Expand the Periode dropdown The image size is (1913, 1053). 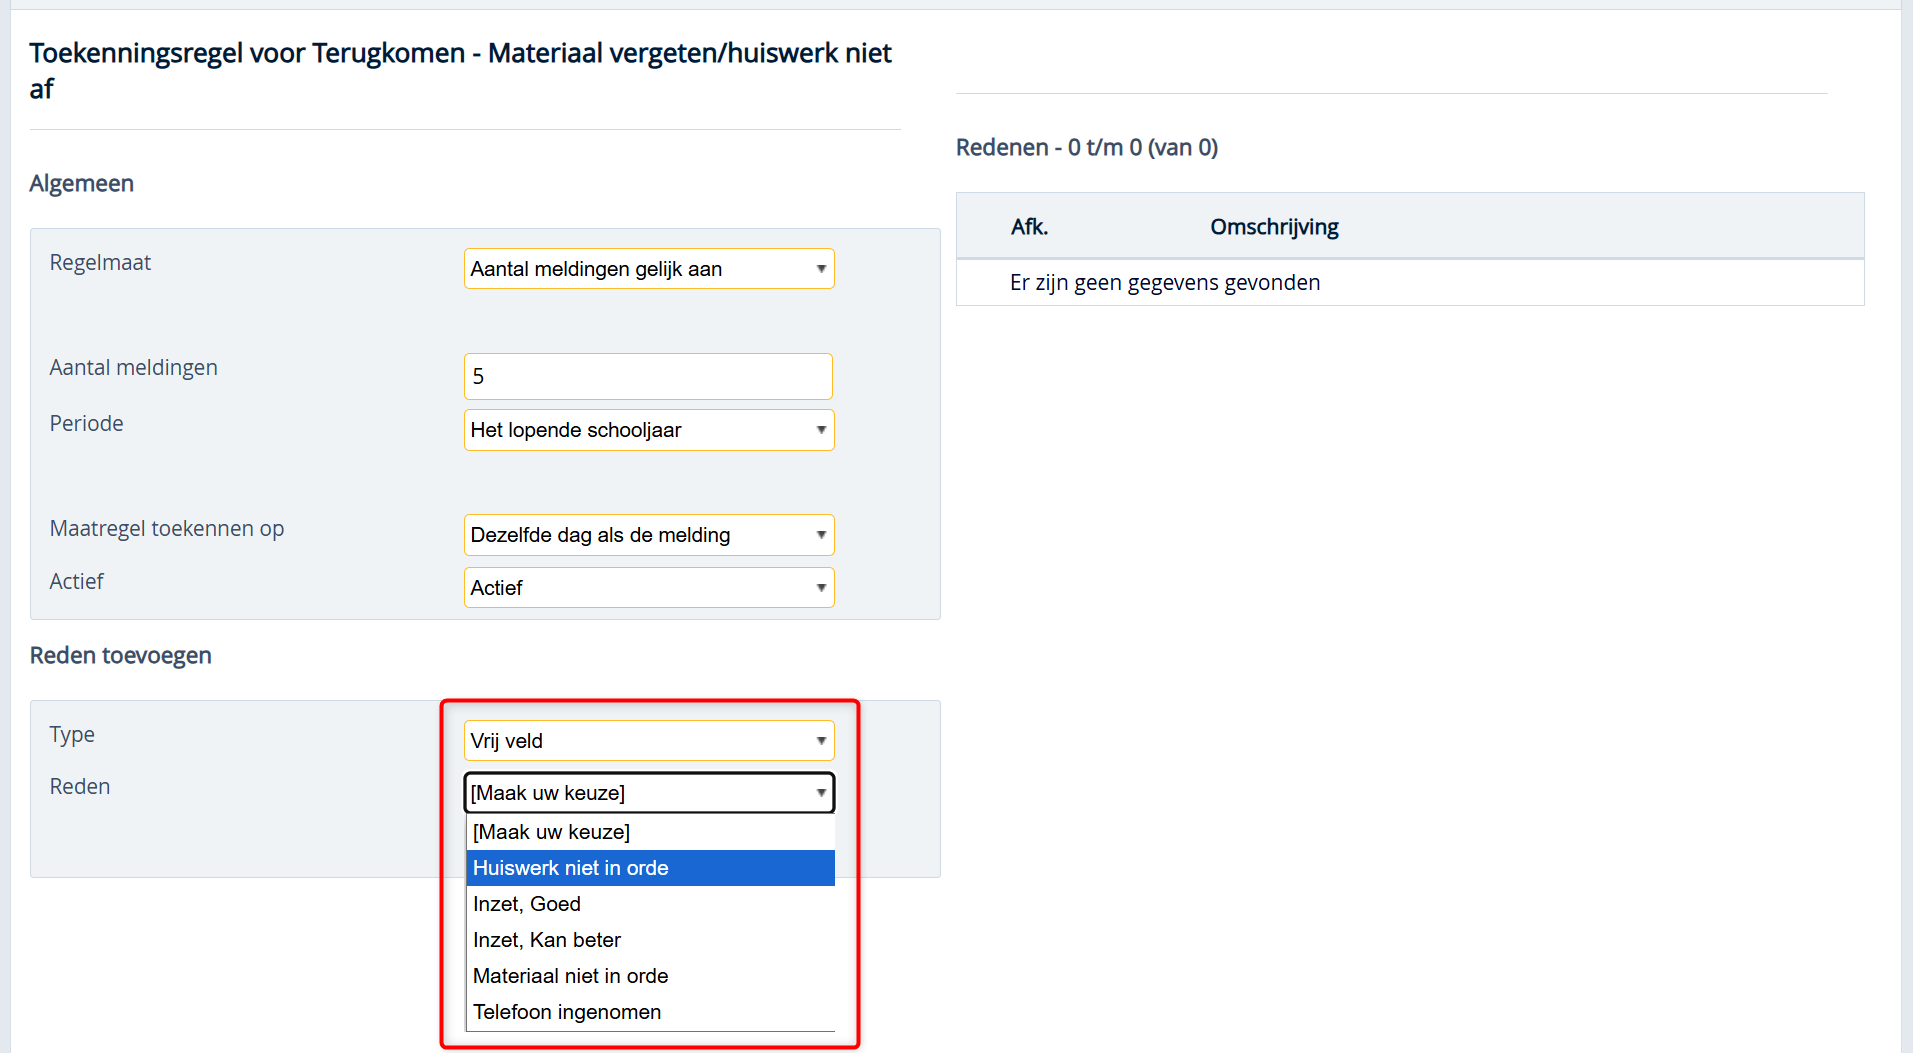click(648, 430)
